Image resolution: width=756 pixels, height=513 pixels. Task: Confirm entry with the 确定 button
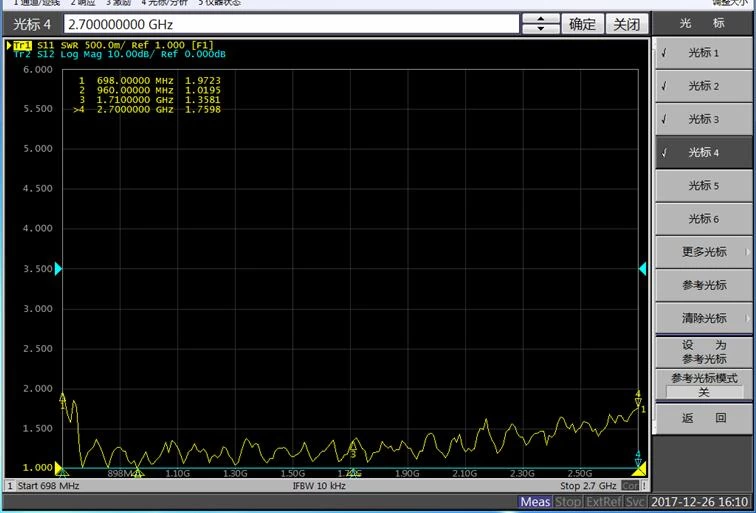coord(582,24)
